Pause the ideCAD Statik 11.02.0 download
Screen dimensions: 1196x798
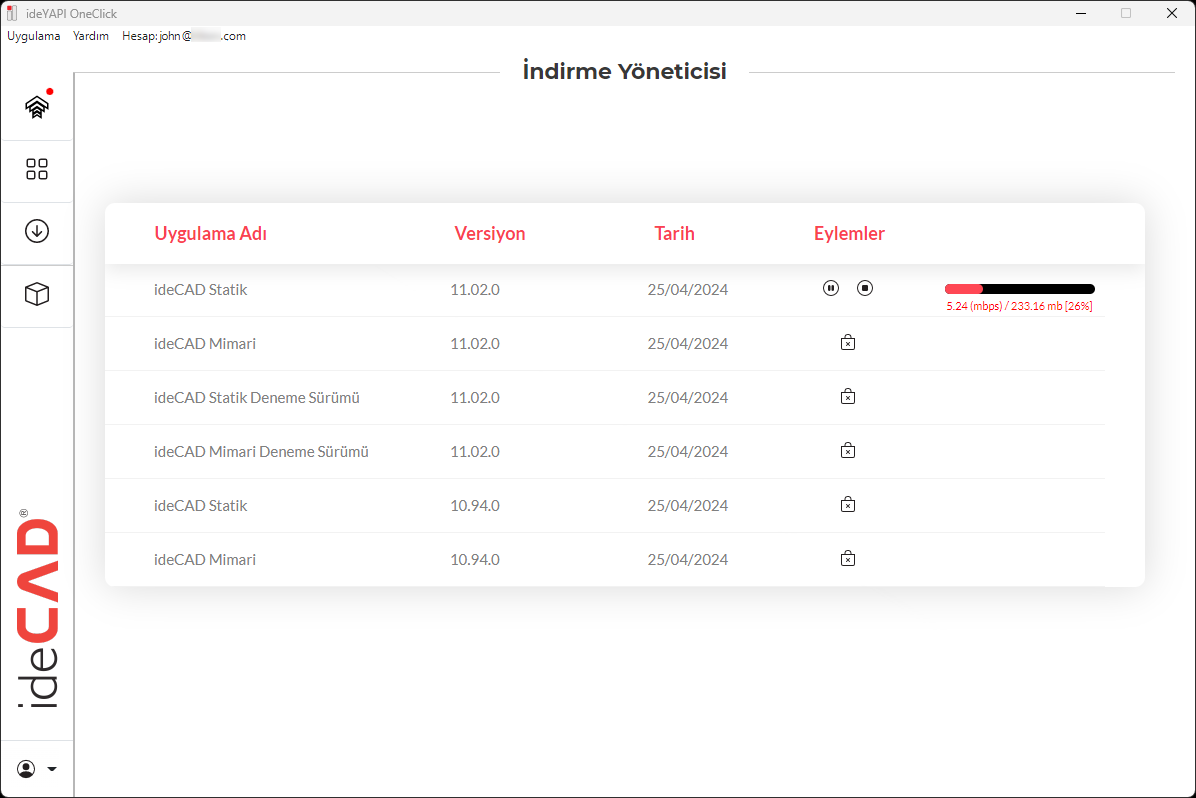[831, 289]
